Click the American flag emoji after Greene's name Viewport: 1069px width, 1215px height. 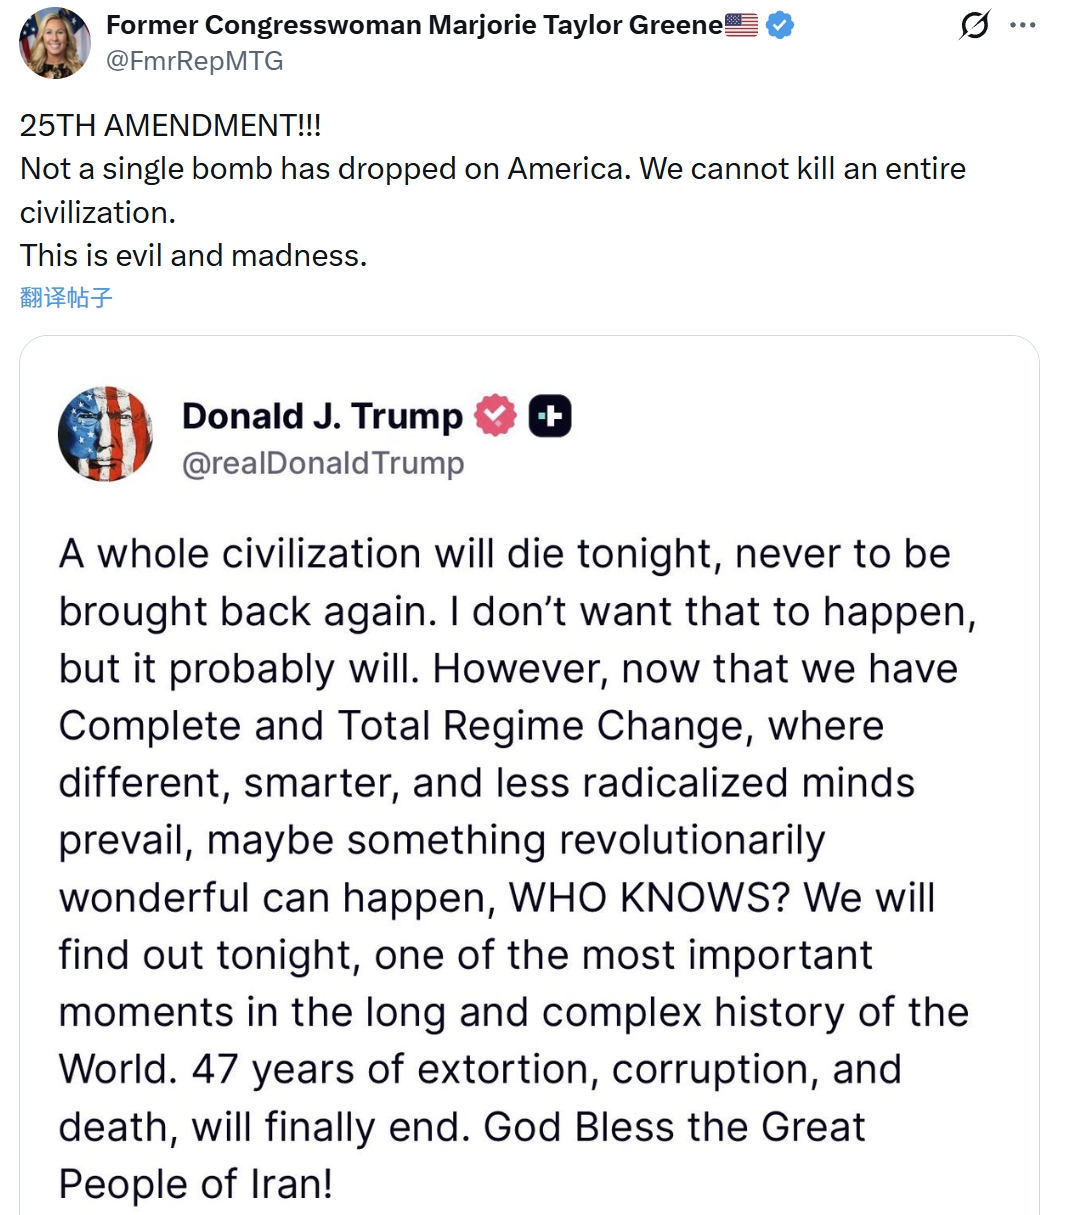tap(741, 25)
